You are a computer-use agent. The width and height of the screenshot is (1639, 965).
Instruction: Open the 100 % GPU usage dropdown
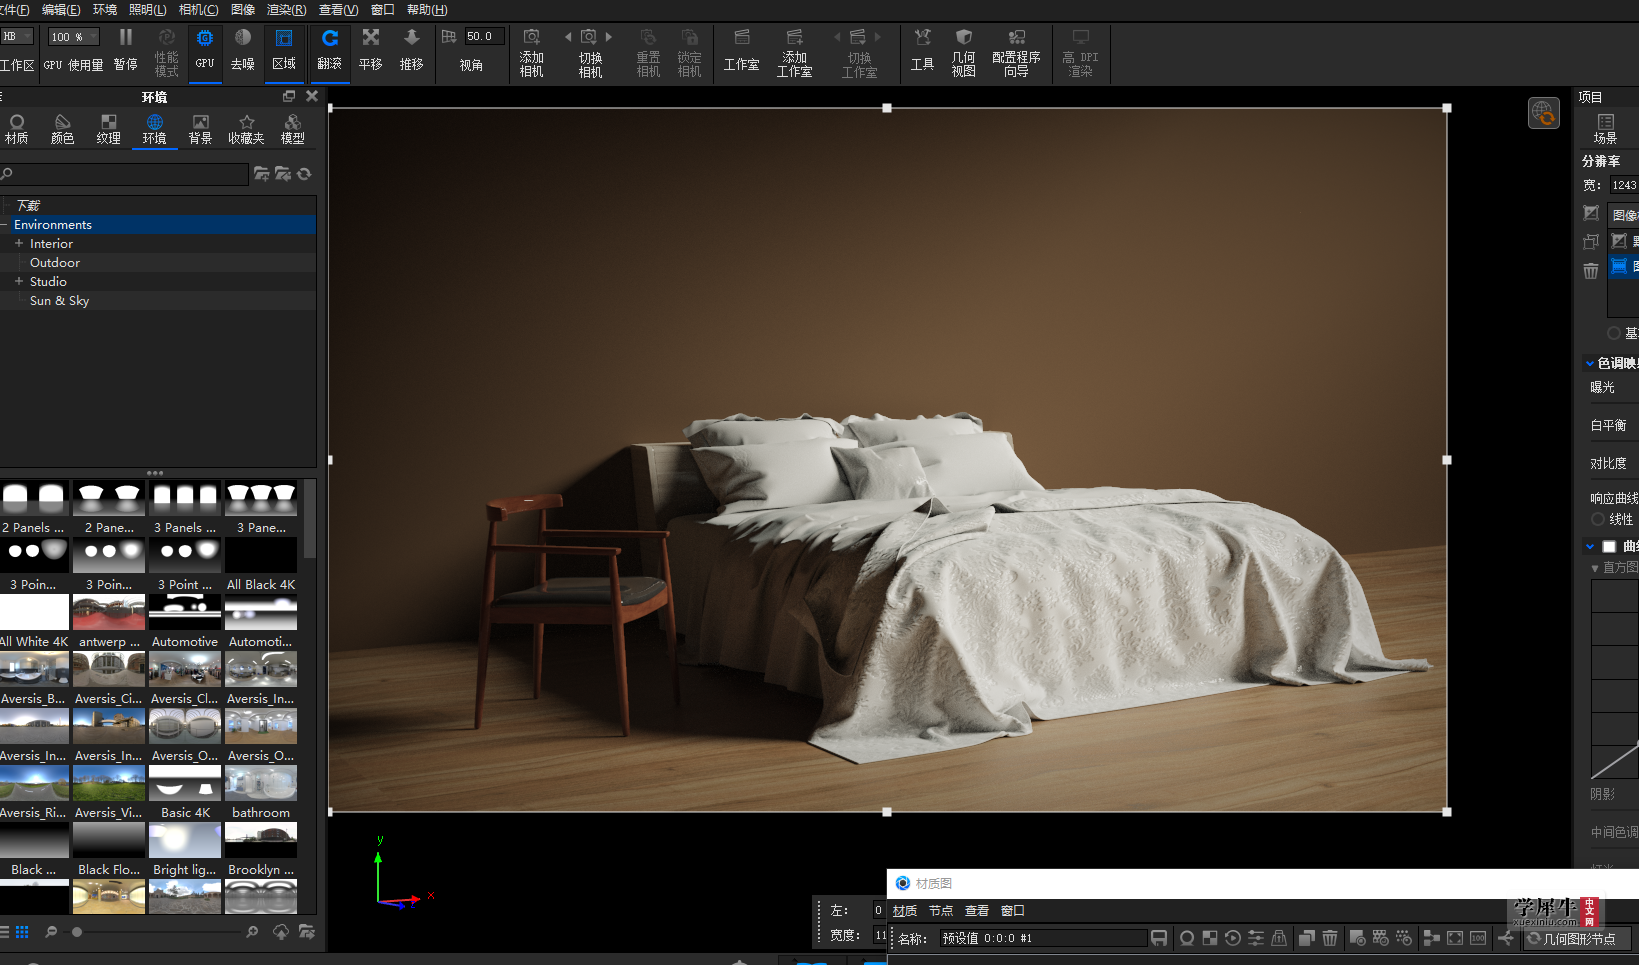pyautogui.click(x=74, y=37)
